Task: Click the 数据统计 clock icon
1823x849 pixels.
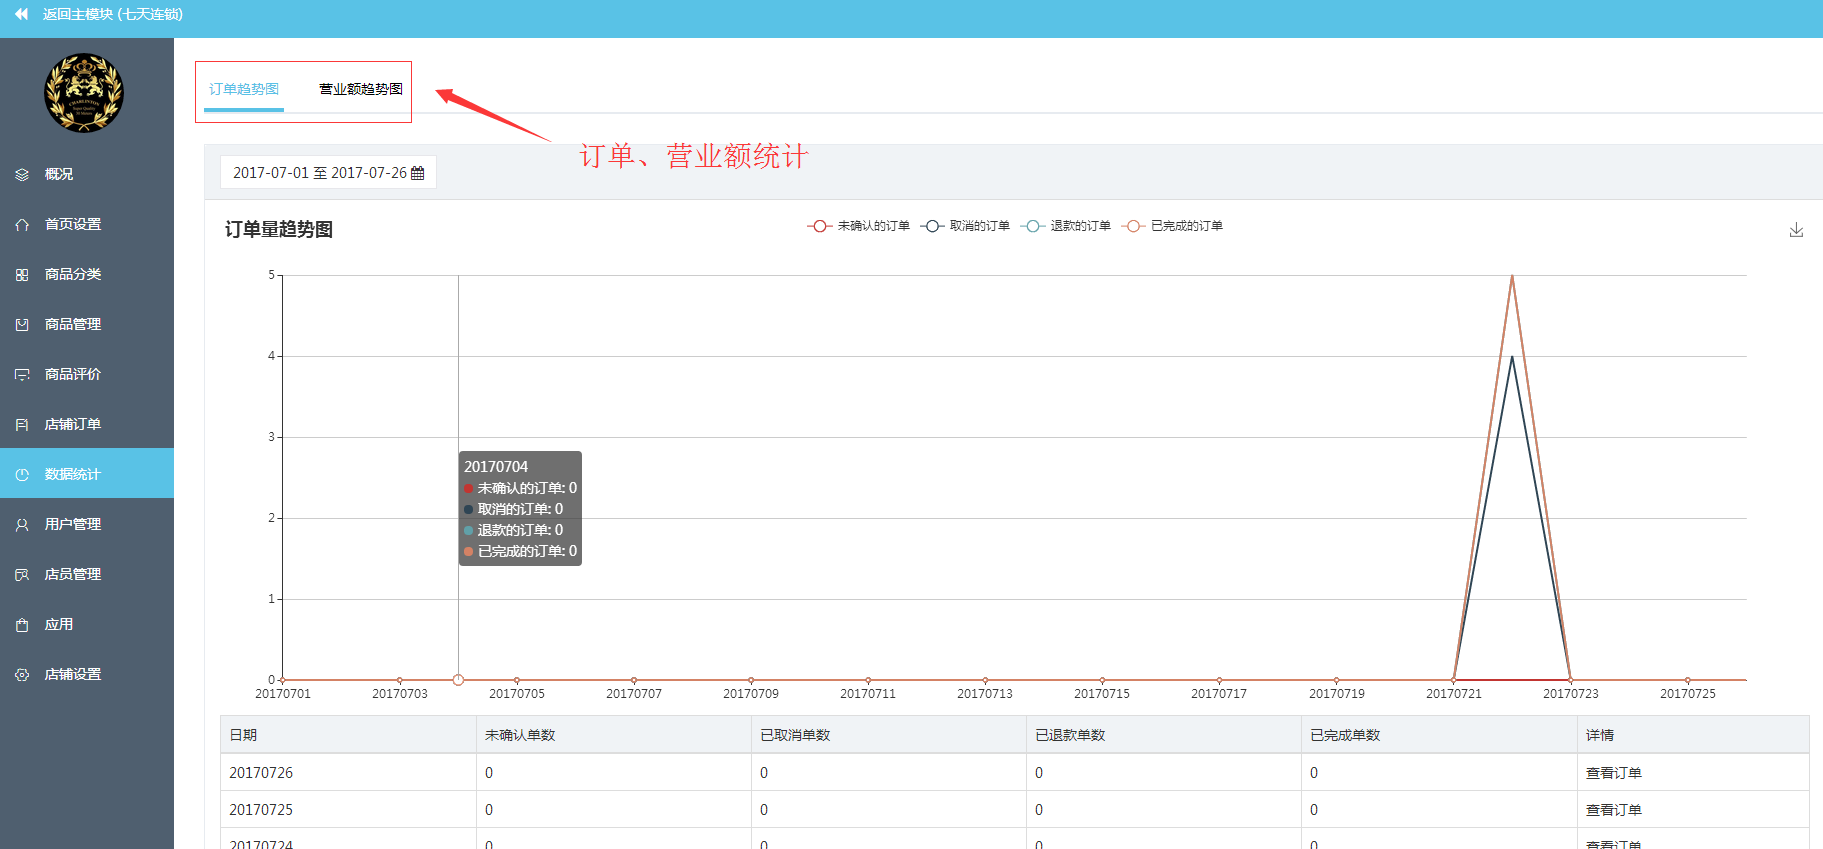Action: click(22, 474)
